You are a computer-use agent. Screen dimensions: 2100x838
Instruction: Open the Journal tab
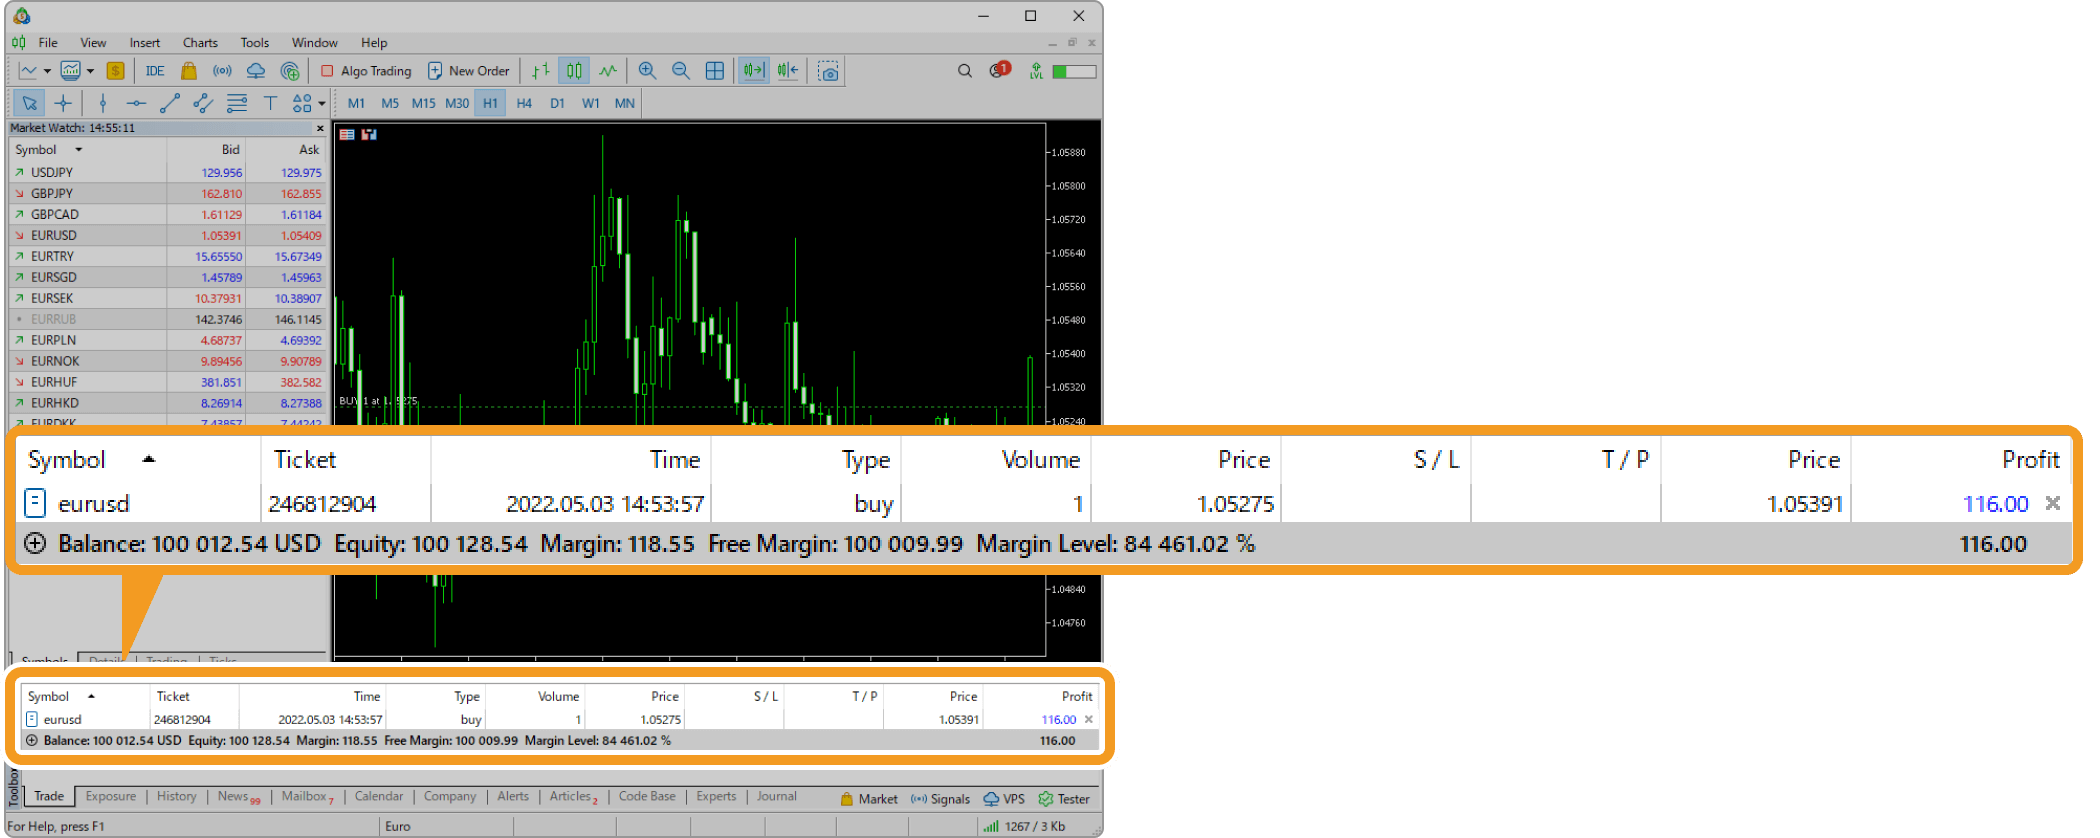[x=777, y=797]
